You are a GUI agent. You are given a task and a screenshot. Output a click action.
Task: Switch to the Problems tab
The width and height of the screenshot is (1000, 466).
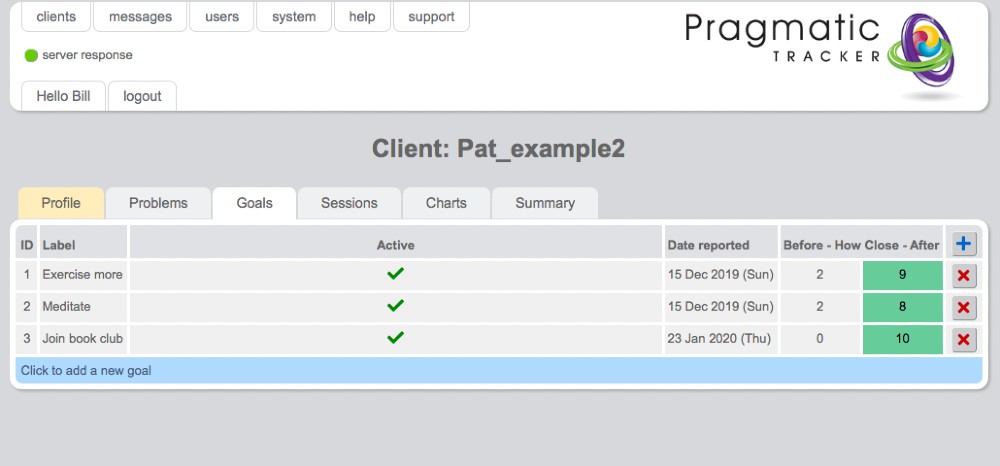pos(158,203)
